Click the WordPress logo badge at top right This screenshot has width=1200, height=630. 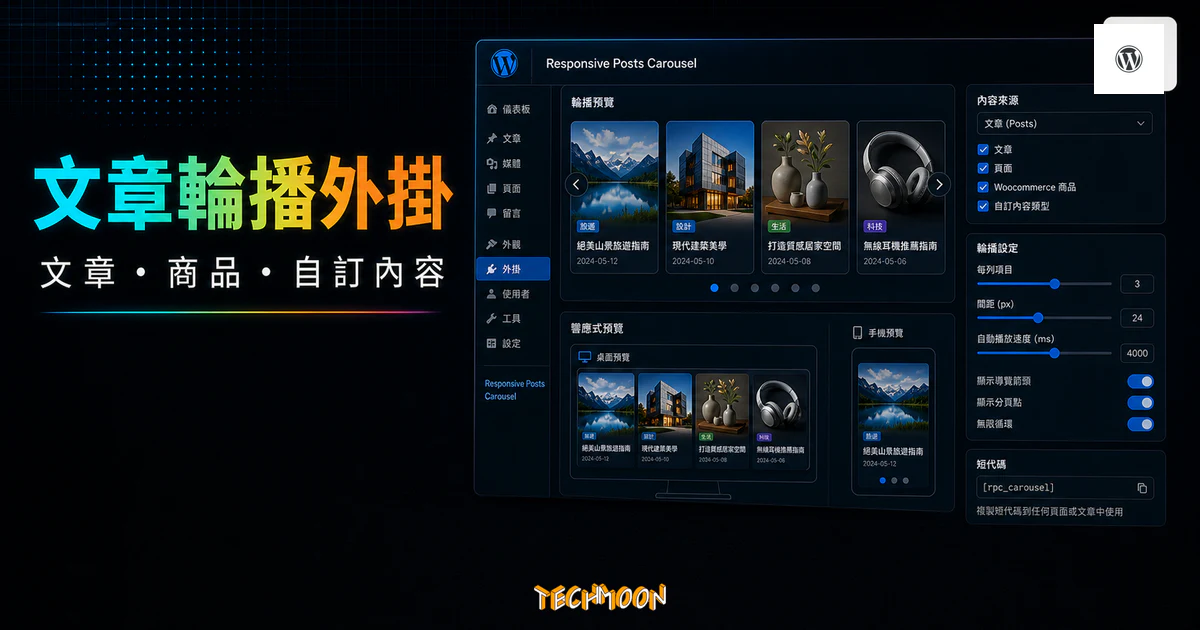point(1129,59)
